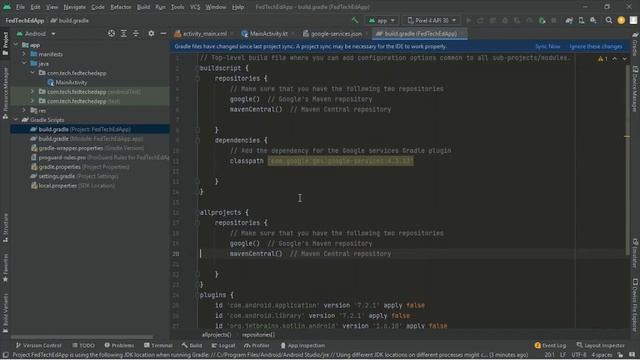
Task: Expand the res folder
Action: coord(24,110)
